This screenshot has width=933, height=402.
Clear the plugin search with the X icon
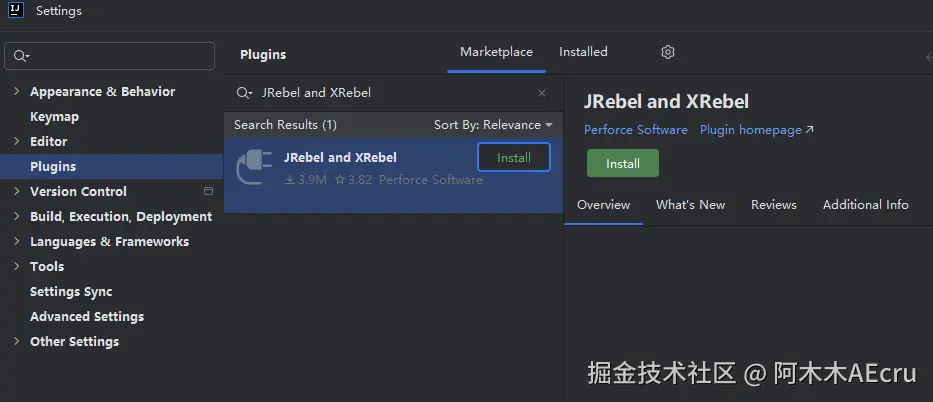[x=541, y=93]
